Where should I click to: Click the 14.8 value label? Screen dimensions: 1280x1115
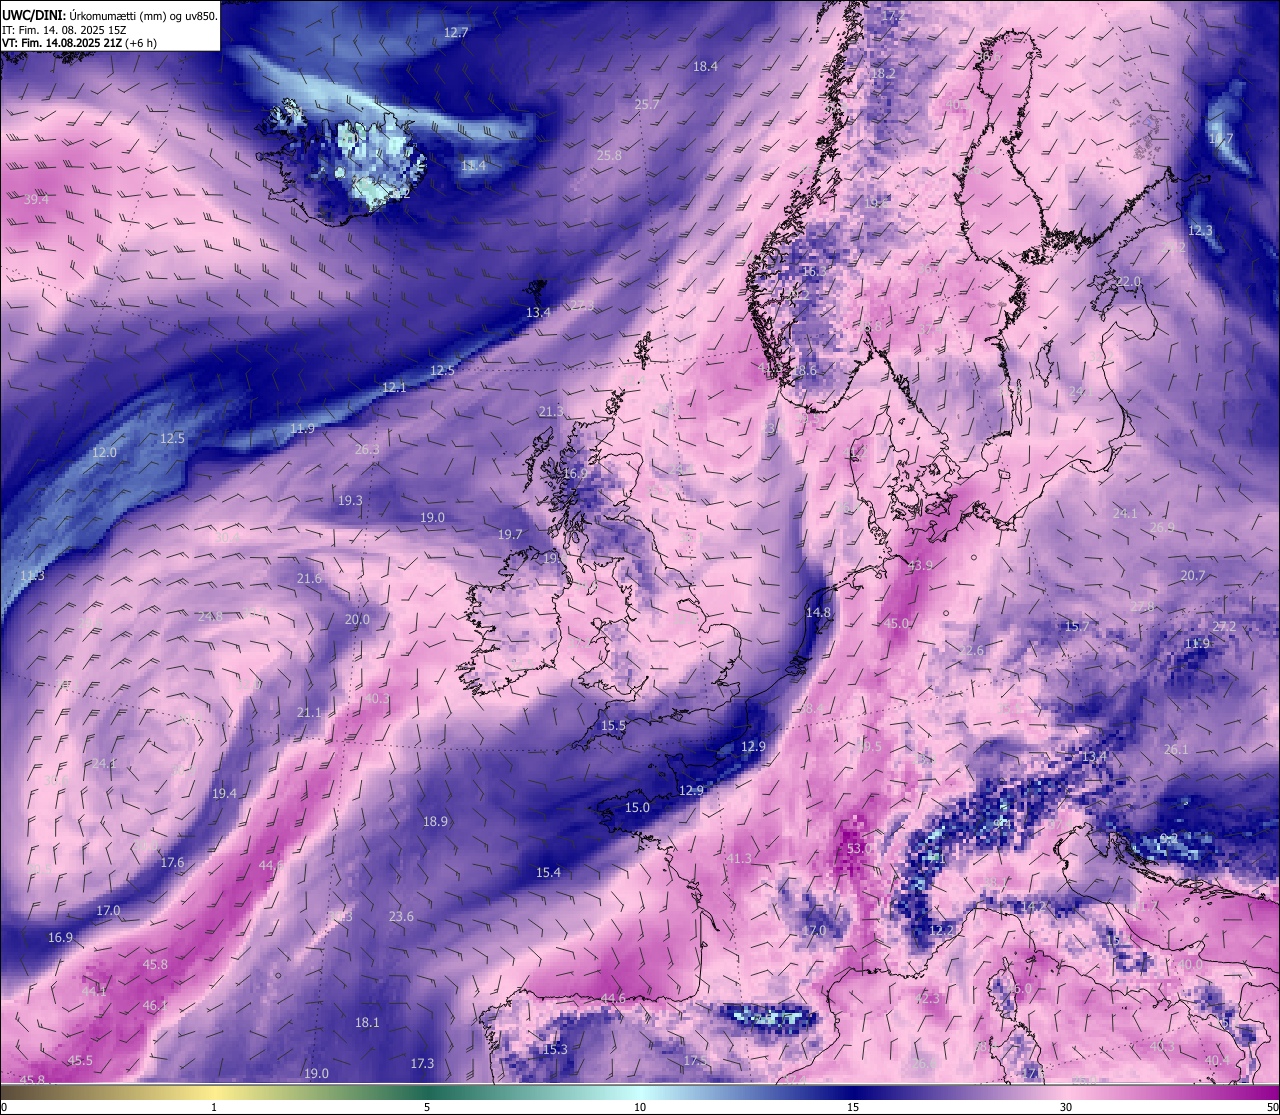[x=818, y=612]
